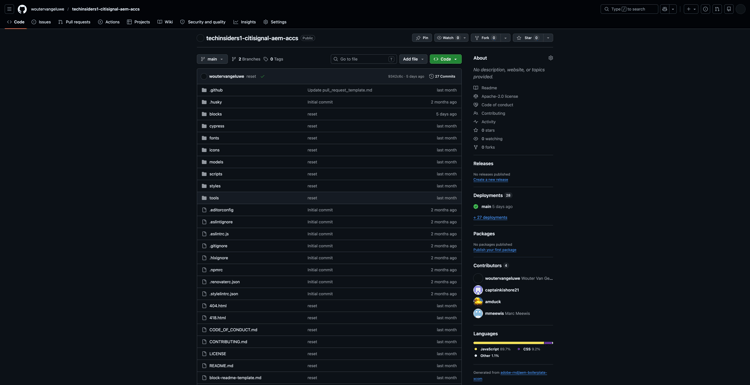Open the main branch selector
The height and width of the screenshot is (385, 750).
(212, 59)
